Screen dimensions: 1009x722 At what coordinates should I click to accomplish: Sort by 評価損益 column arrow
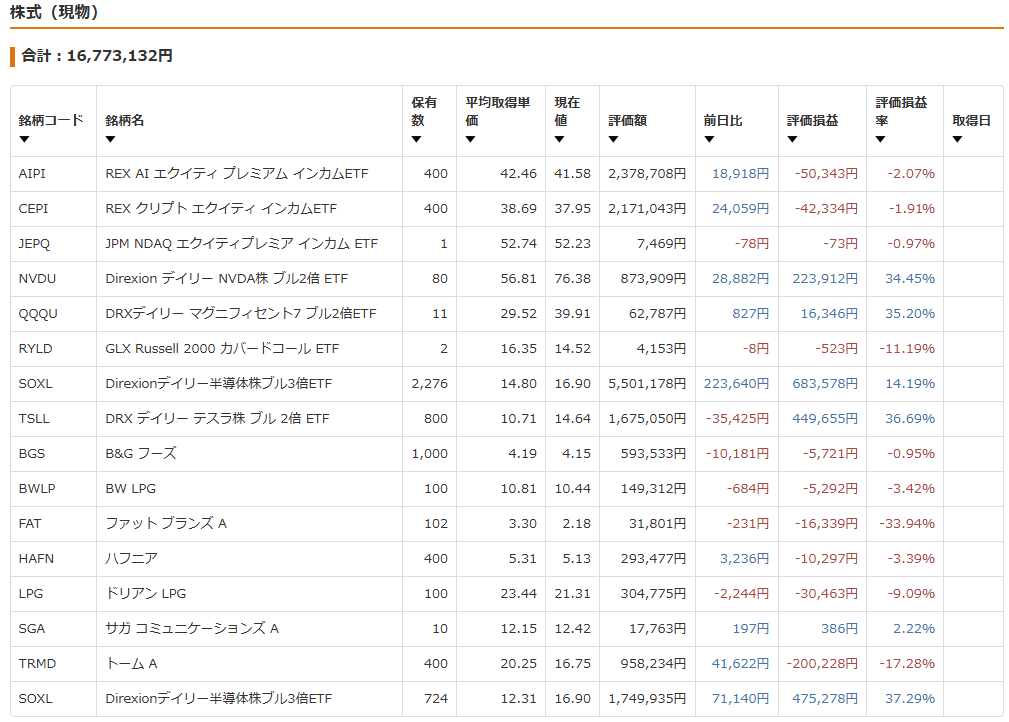point(792,139)
